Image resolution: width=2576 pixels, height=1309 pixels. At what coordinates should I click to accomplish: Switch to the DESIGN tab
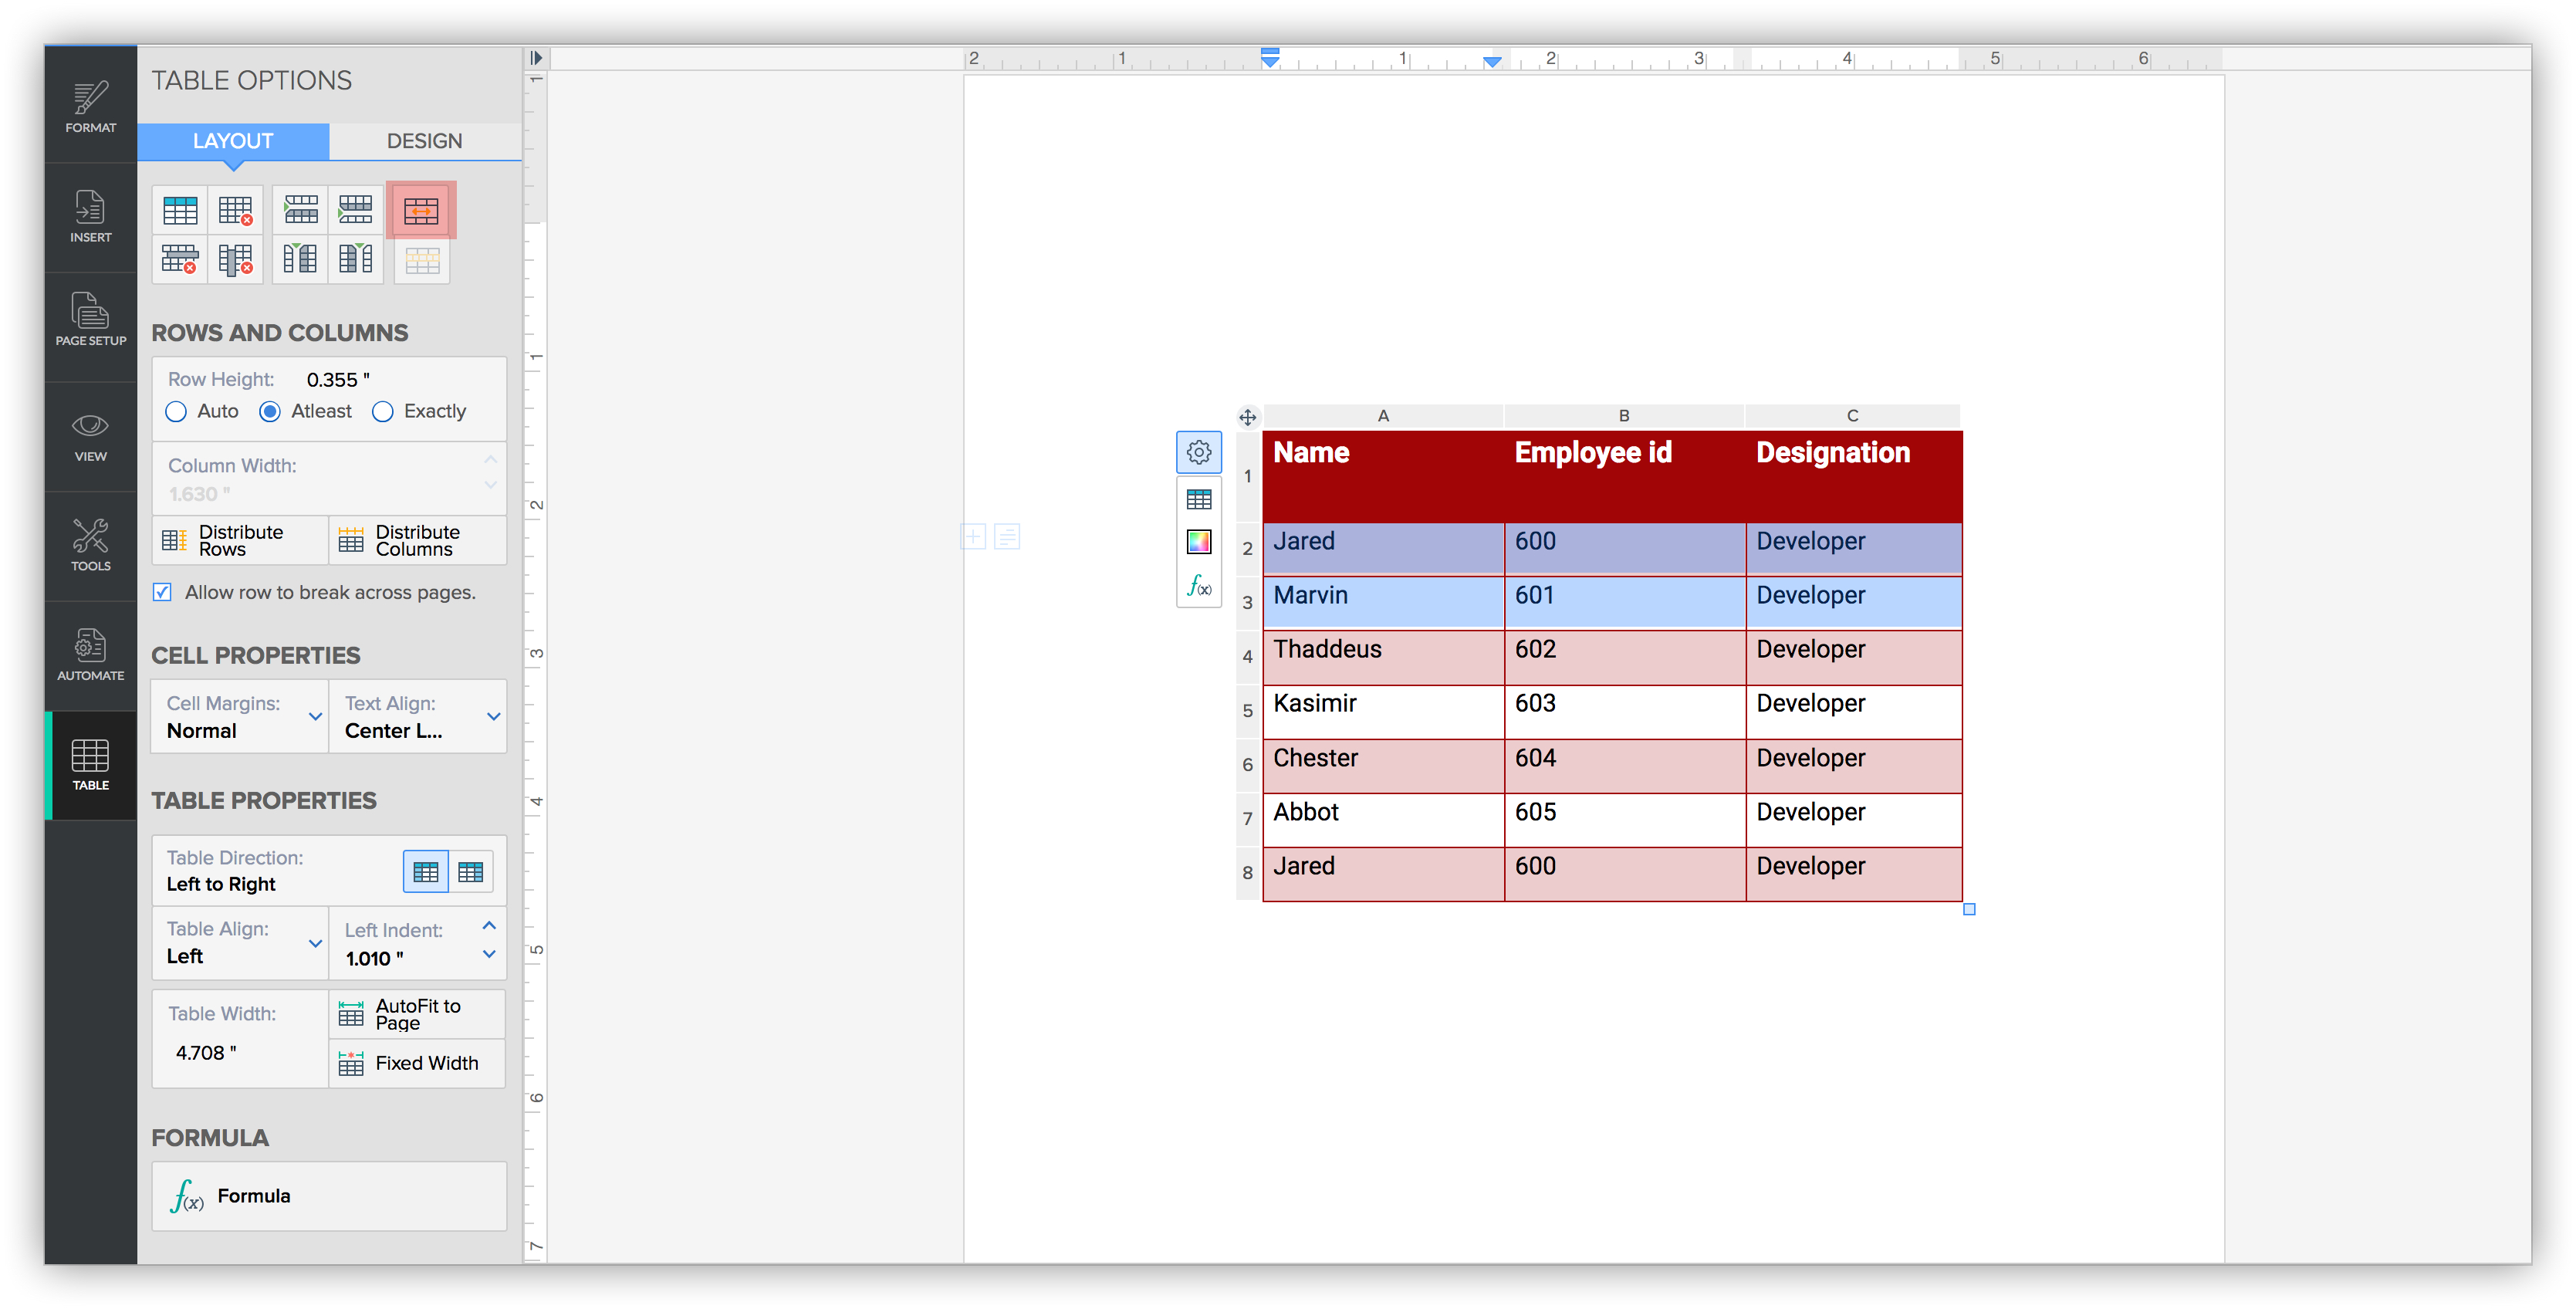424,141
